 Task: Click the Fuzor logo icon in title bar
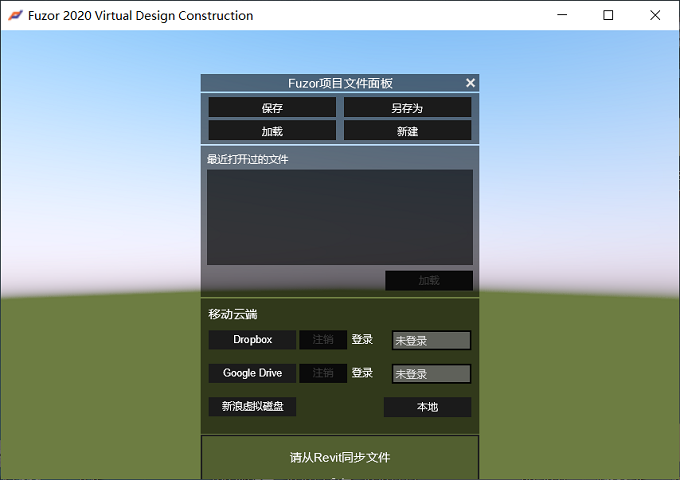pyautogui.click(x=15, y=16)
